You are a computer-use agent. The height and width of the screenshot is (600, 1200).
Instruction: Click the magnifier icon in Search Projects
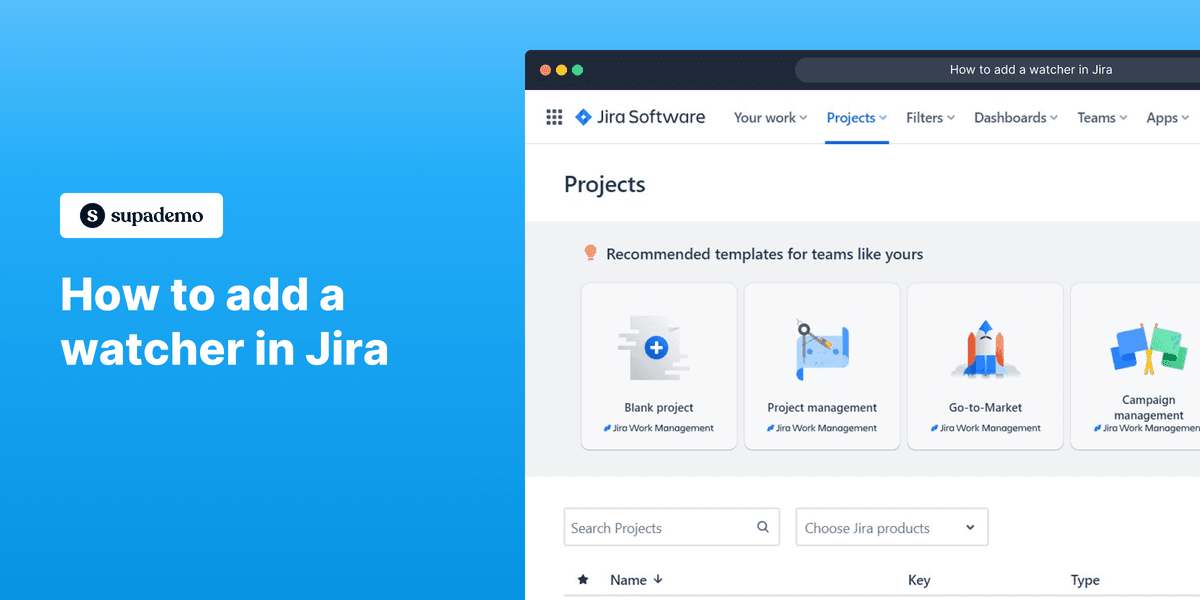coord(762,527)
